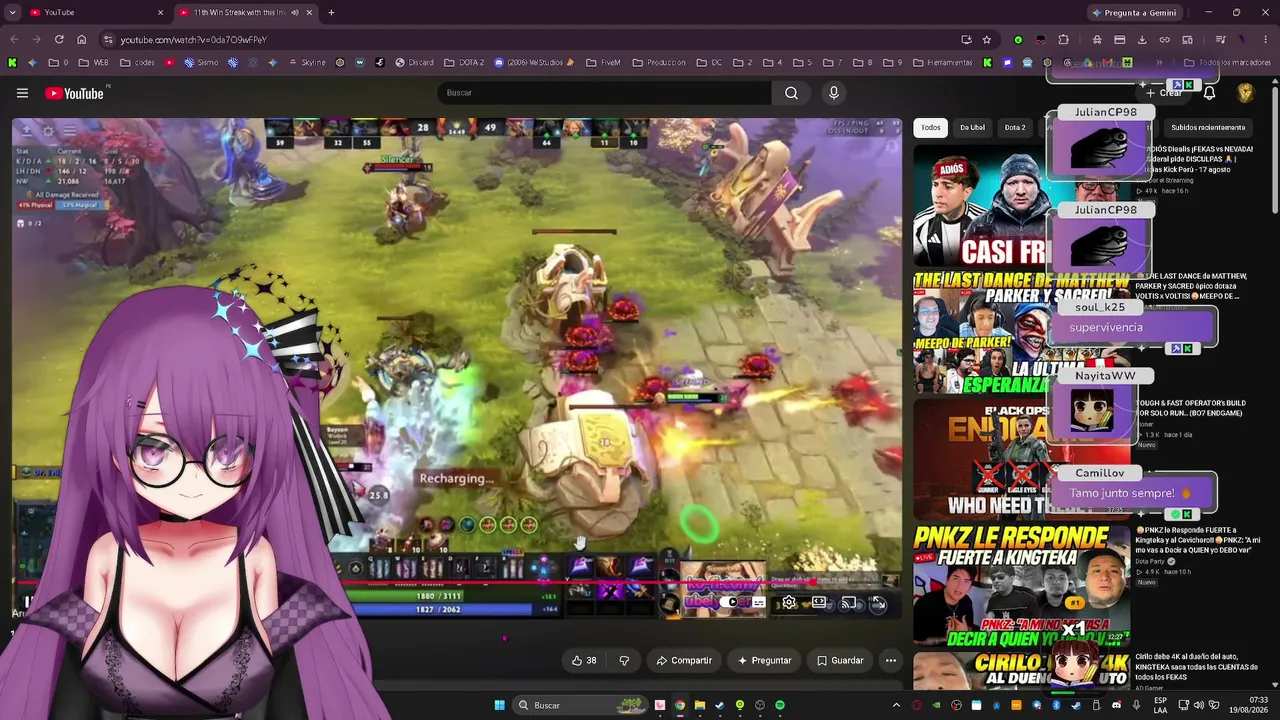The height and width of the screenshot is (720, 1280).
Task: Show hidden system tray icons
Action: click(896, 705)
